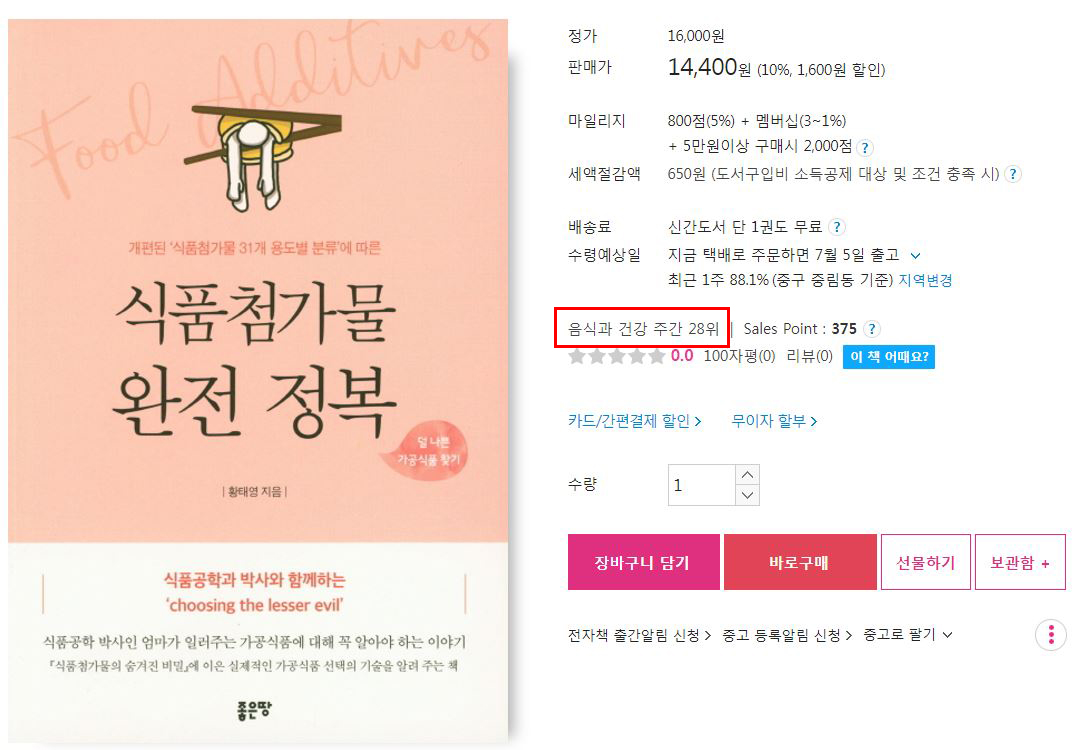Open the three-dot more options button
Image resolution: width=1082 pixels, height=750 pixels.
[x=1050, y=635]
